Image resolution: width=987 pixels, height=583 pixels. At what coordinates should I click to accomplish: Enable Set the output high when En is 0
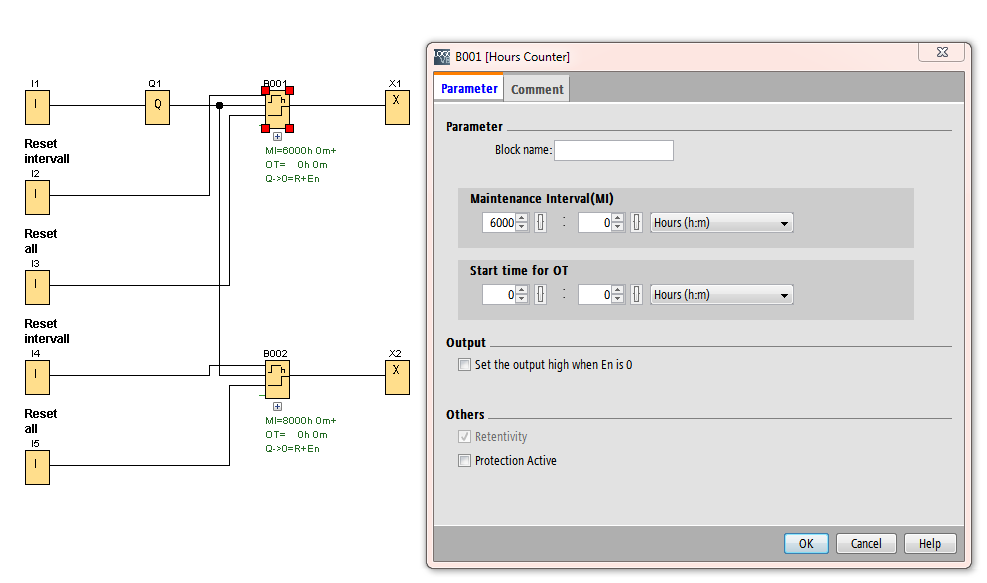pos(464,365)
